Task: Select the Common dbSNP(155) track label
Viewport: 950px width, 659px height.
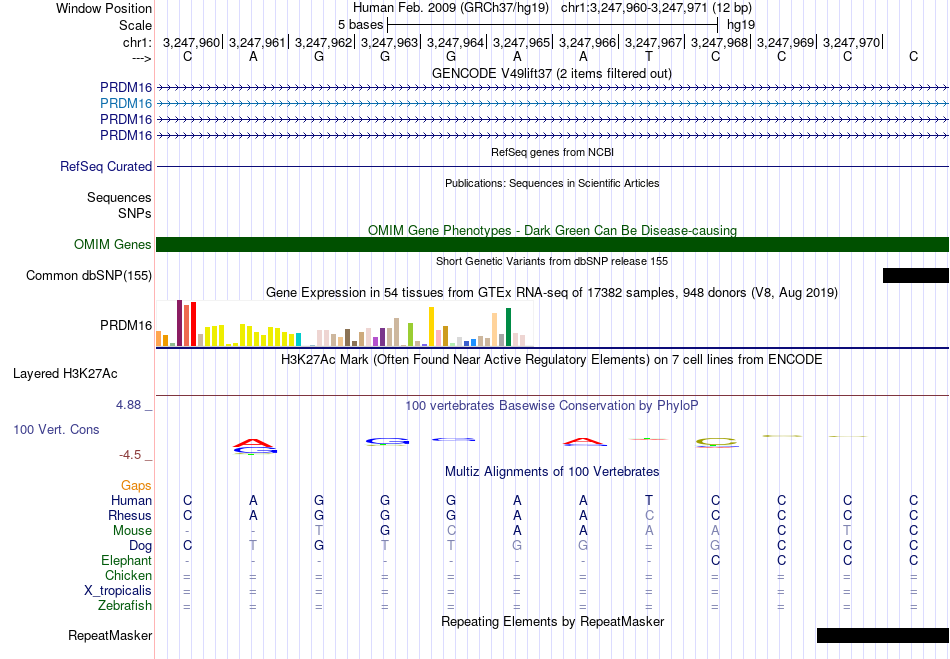Action: point(89,276)
